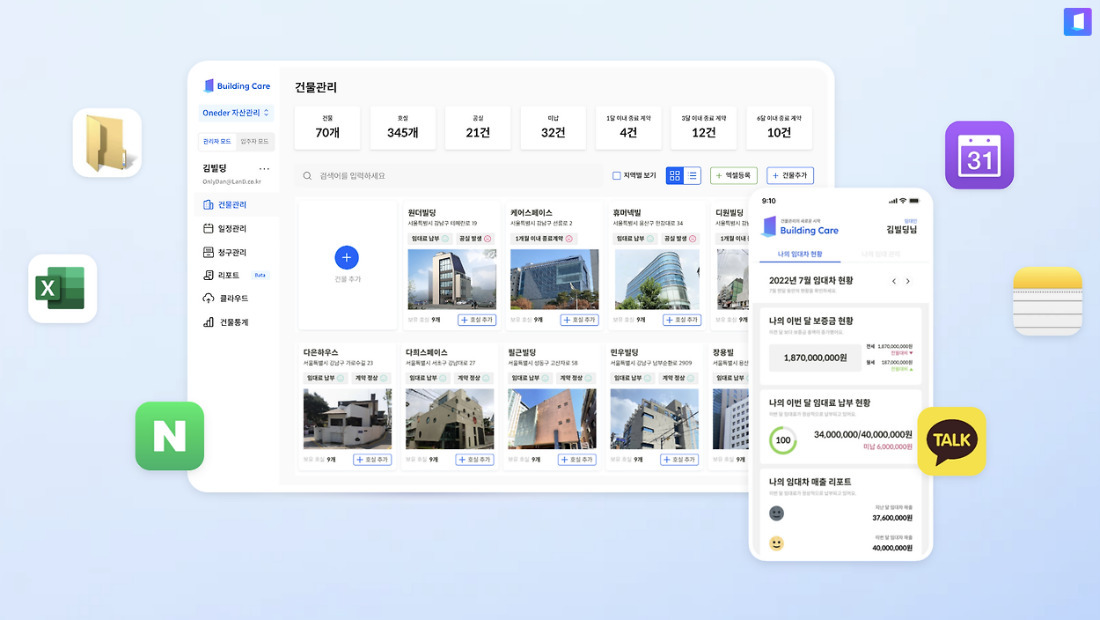Click the 엑셀등록 button

coord(733,175)
